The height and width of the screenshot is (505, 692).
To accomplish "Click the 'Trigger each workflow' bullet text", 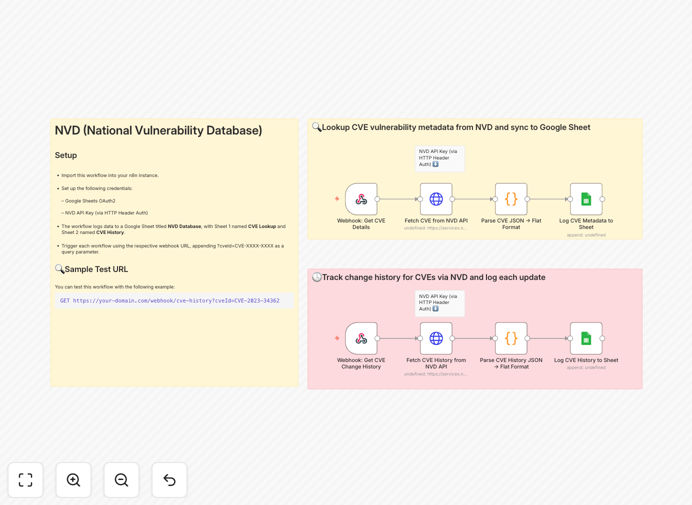I will (173, 249).
